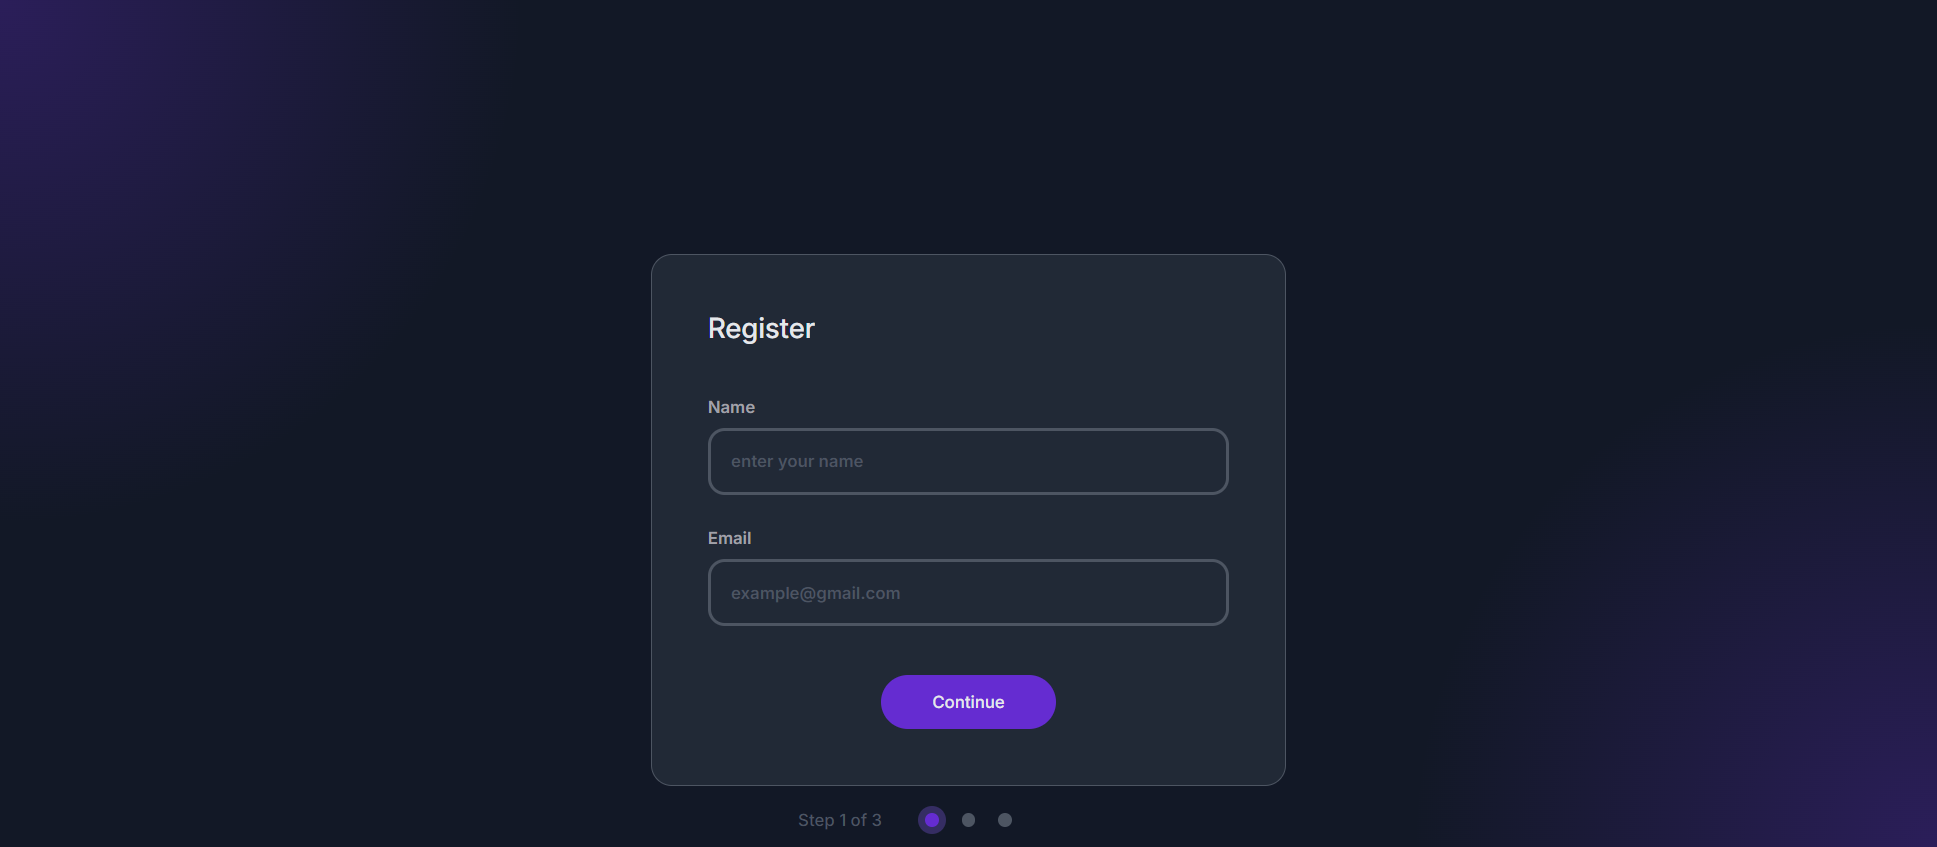
Task: Select the highlighted purple progress indicator
Action: pos(932,820)
